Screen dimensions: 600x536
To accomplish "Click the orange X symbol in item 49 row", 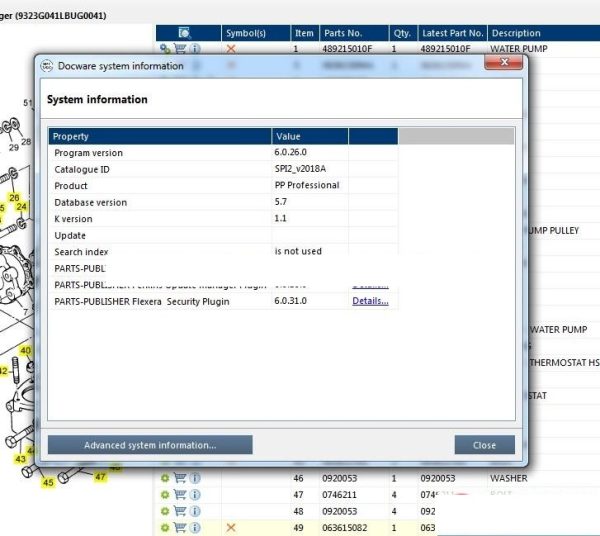I will 231,528.
